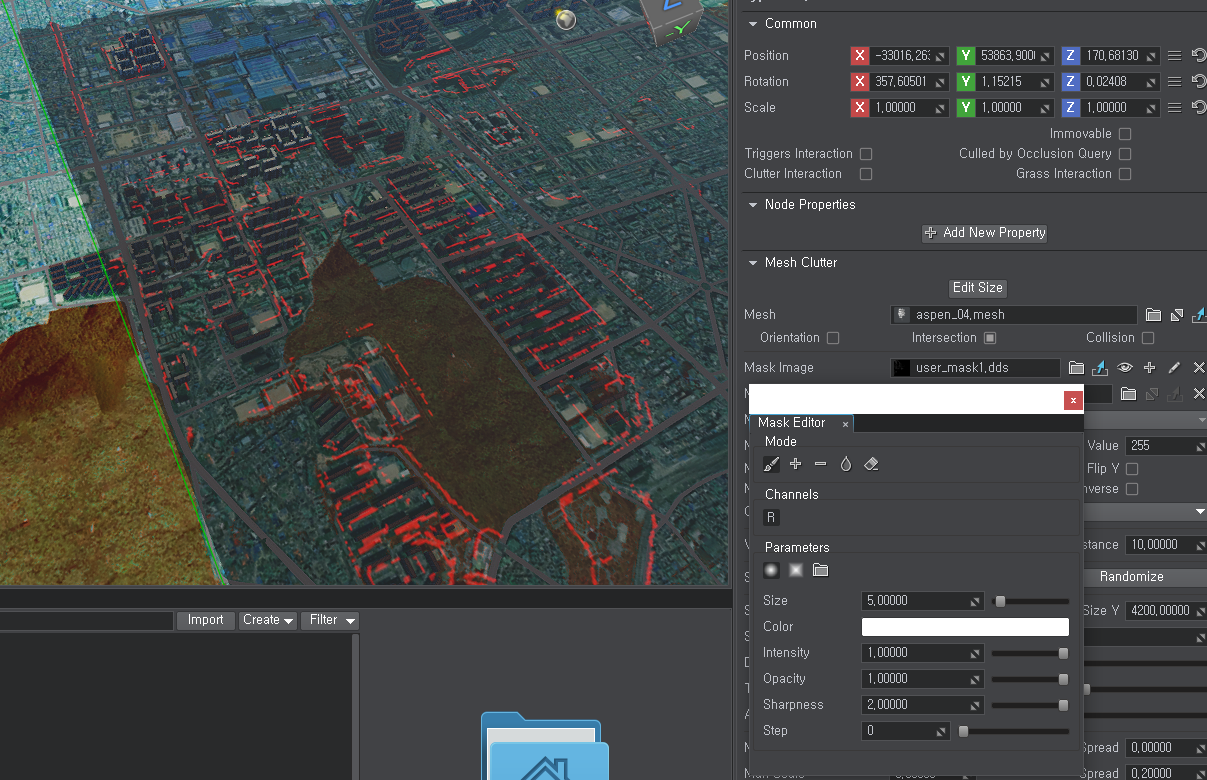Click the Add New Property button
The image size is (1207, 780).
(x=984, y=233)
